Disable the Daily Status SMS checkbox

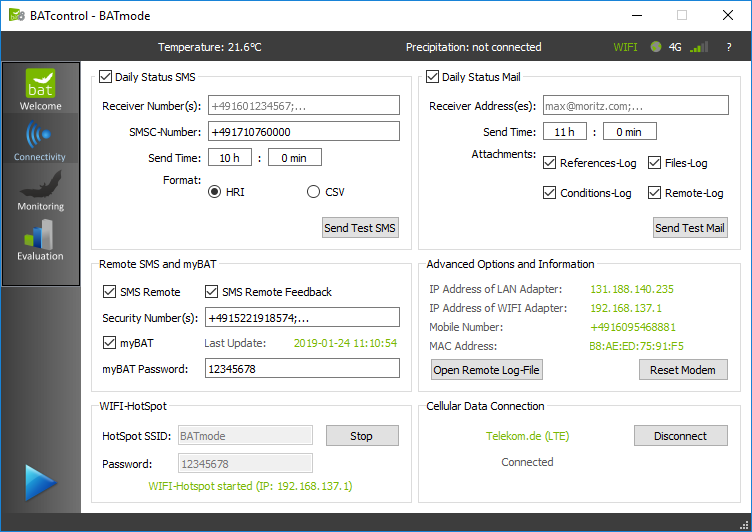click(x=106, y=77)
